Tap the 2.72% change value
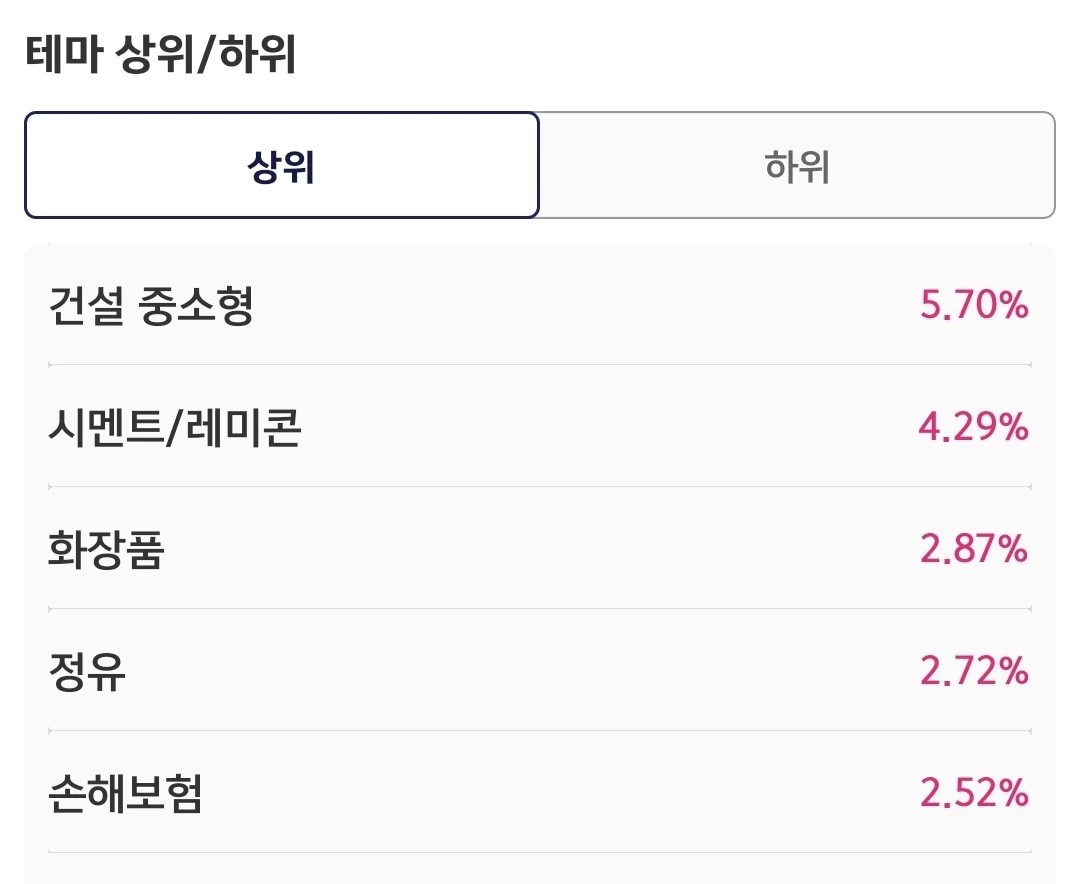The width and height of the screenshot is (1080, 884). click(974, 671)
